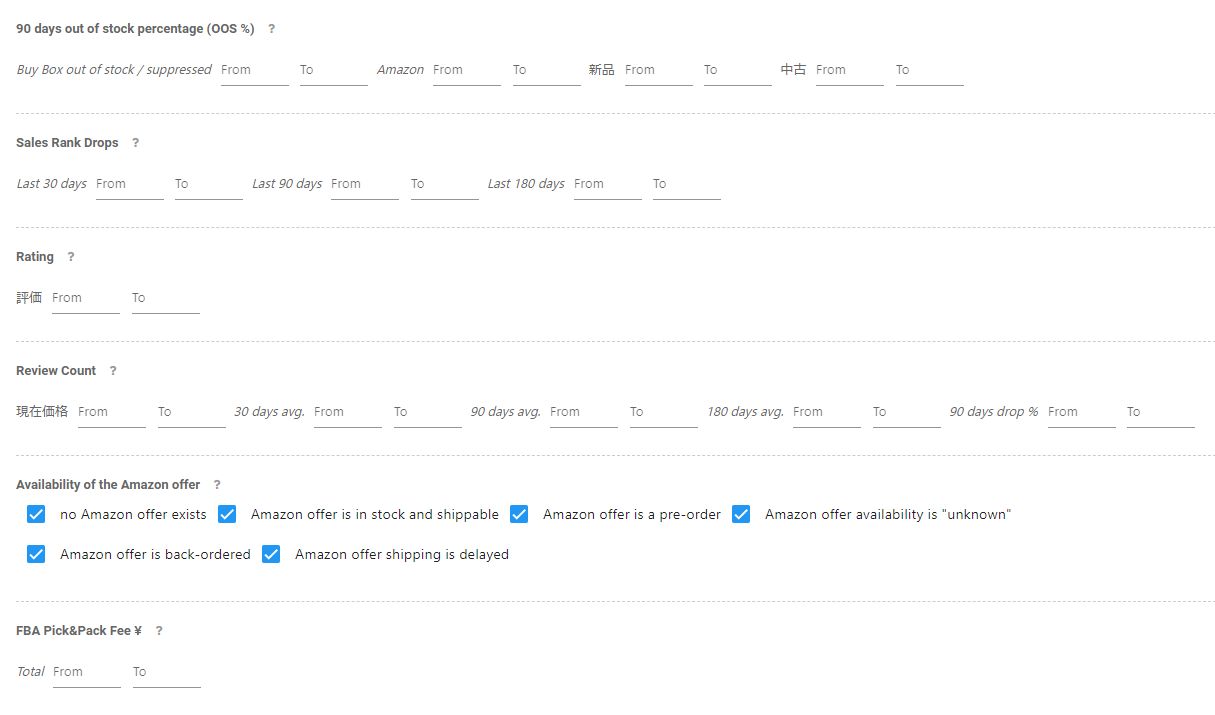The width and height of the screenshot is (1215, 715).
Task: Click Review Count 現在価格 To field
Action: 192,412
